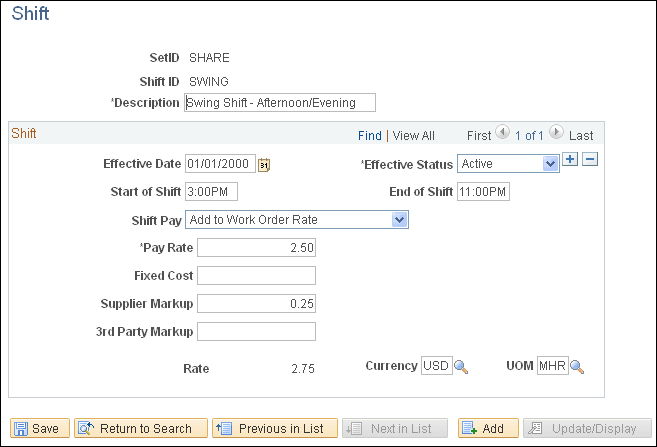This screenshot has width=657, height=447.
Task: Click the Find link in Shift grid
Action: coord(370,136)
